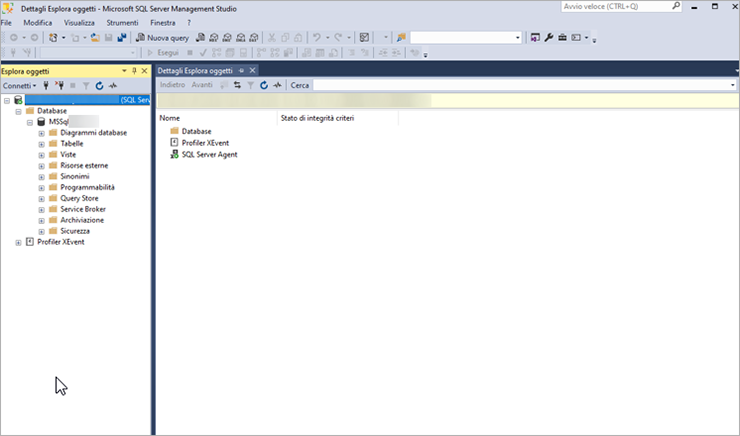Click the new project icon in toolbar
The height and width of the screenshot is (436, 740).
click(53, 38)
